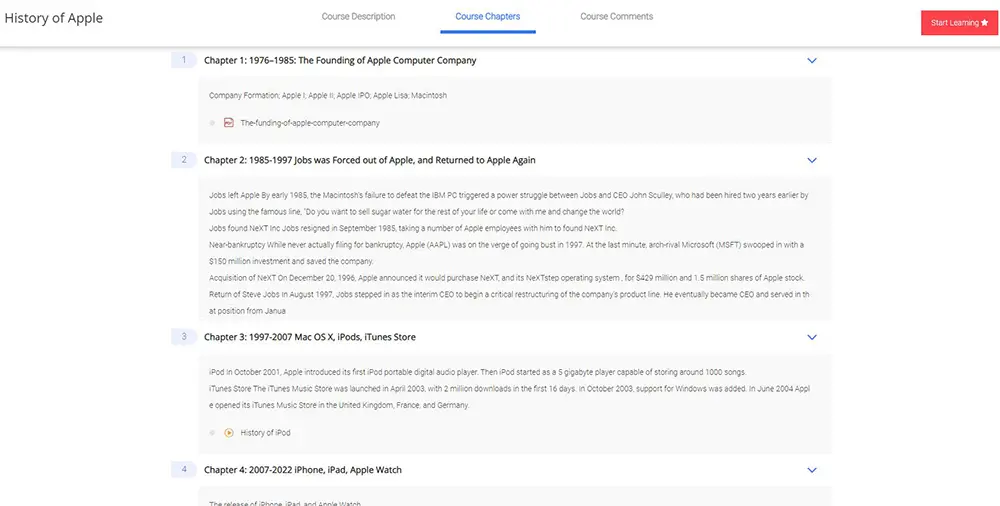Click the grey status dot before History of iPod

click(x=212, y=433)
